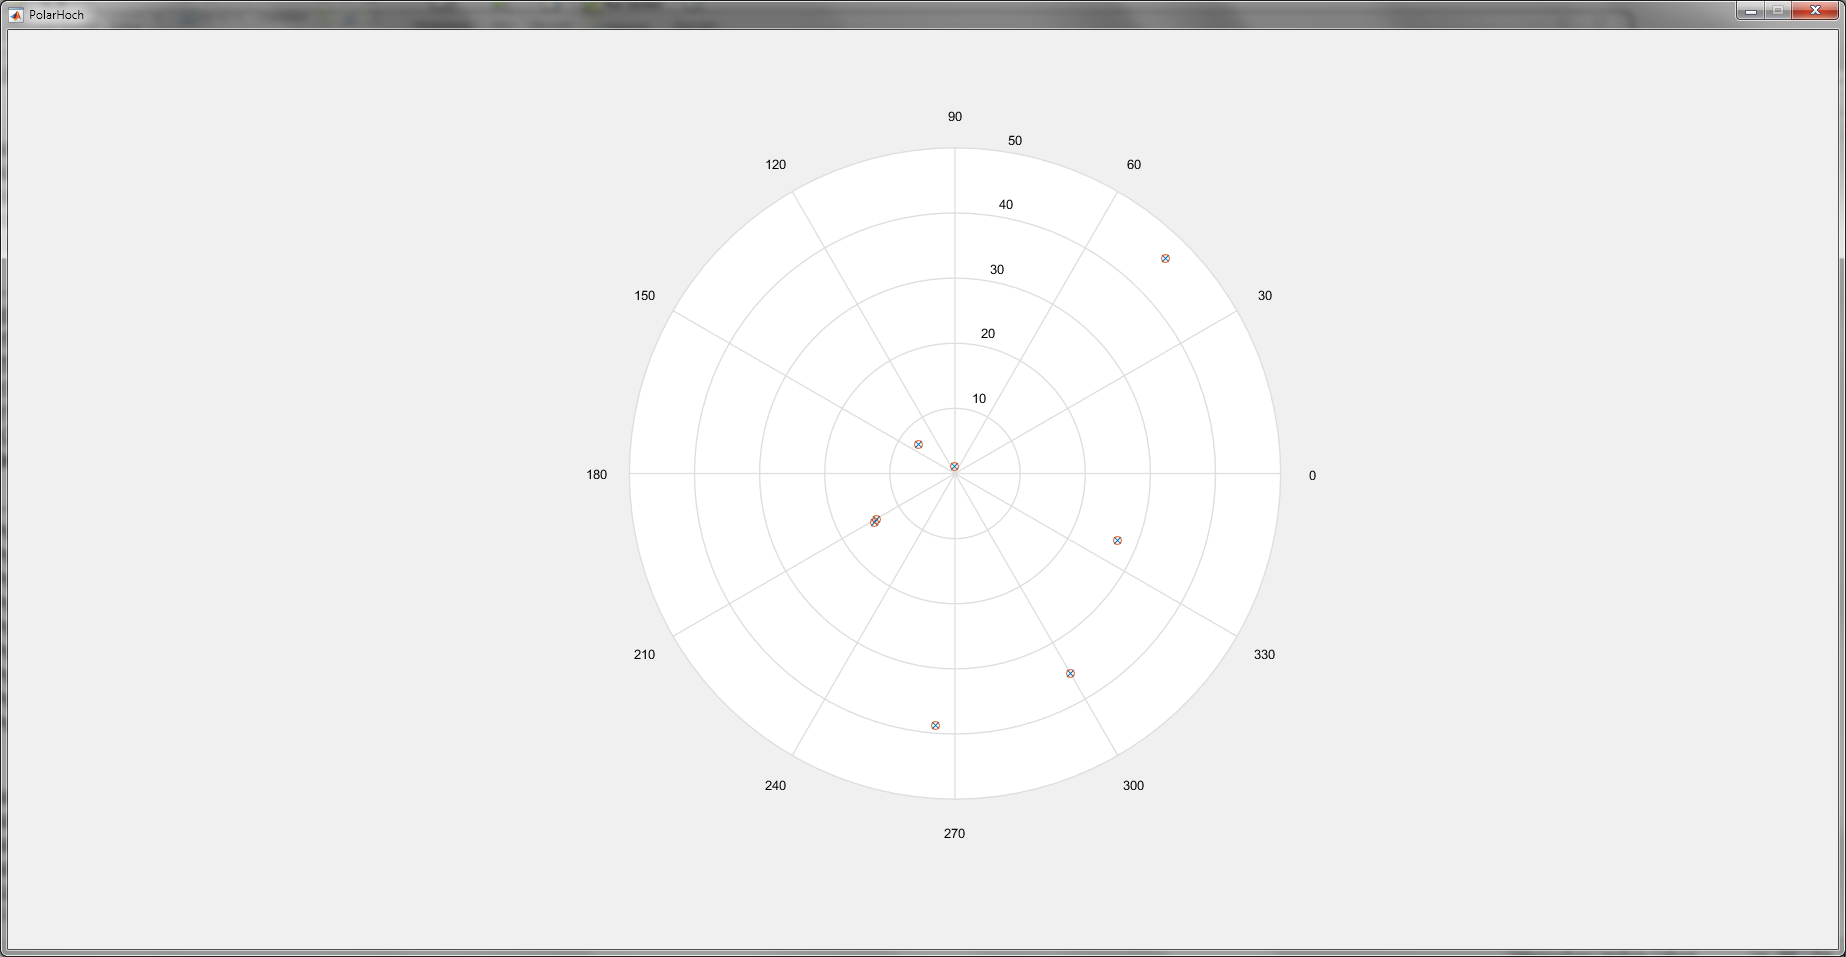Select the radial tick label 50
1846x957 pixels.
click(x=1015, y=141)
